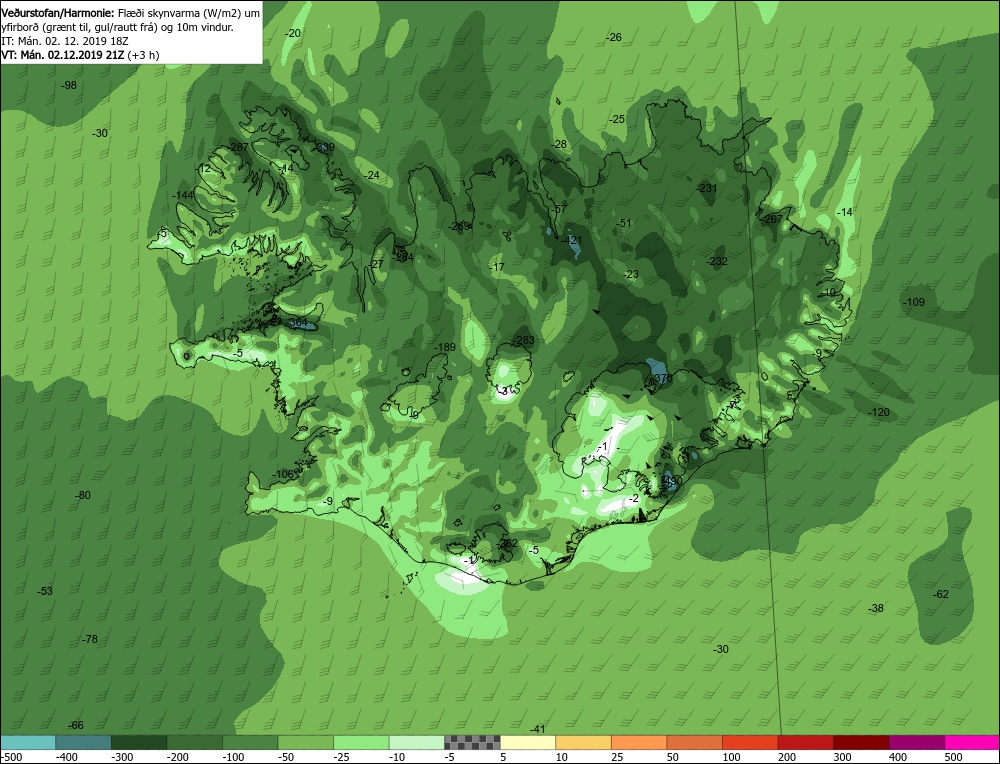Click the pale yellow legend swatch
The height and width of the screenshot is (764, 1000).
[528, 742]
